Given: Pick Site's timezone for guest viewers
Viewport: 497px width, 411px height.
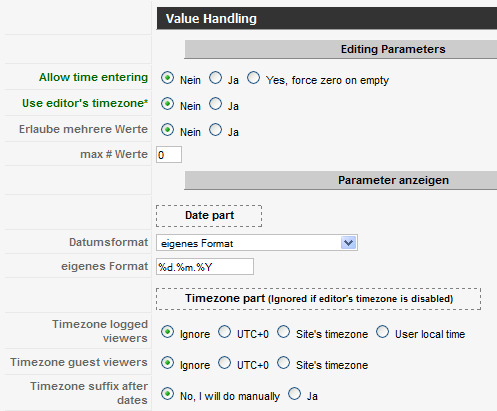Looking at the screenshot, I should click(x=283, y=363).
